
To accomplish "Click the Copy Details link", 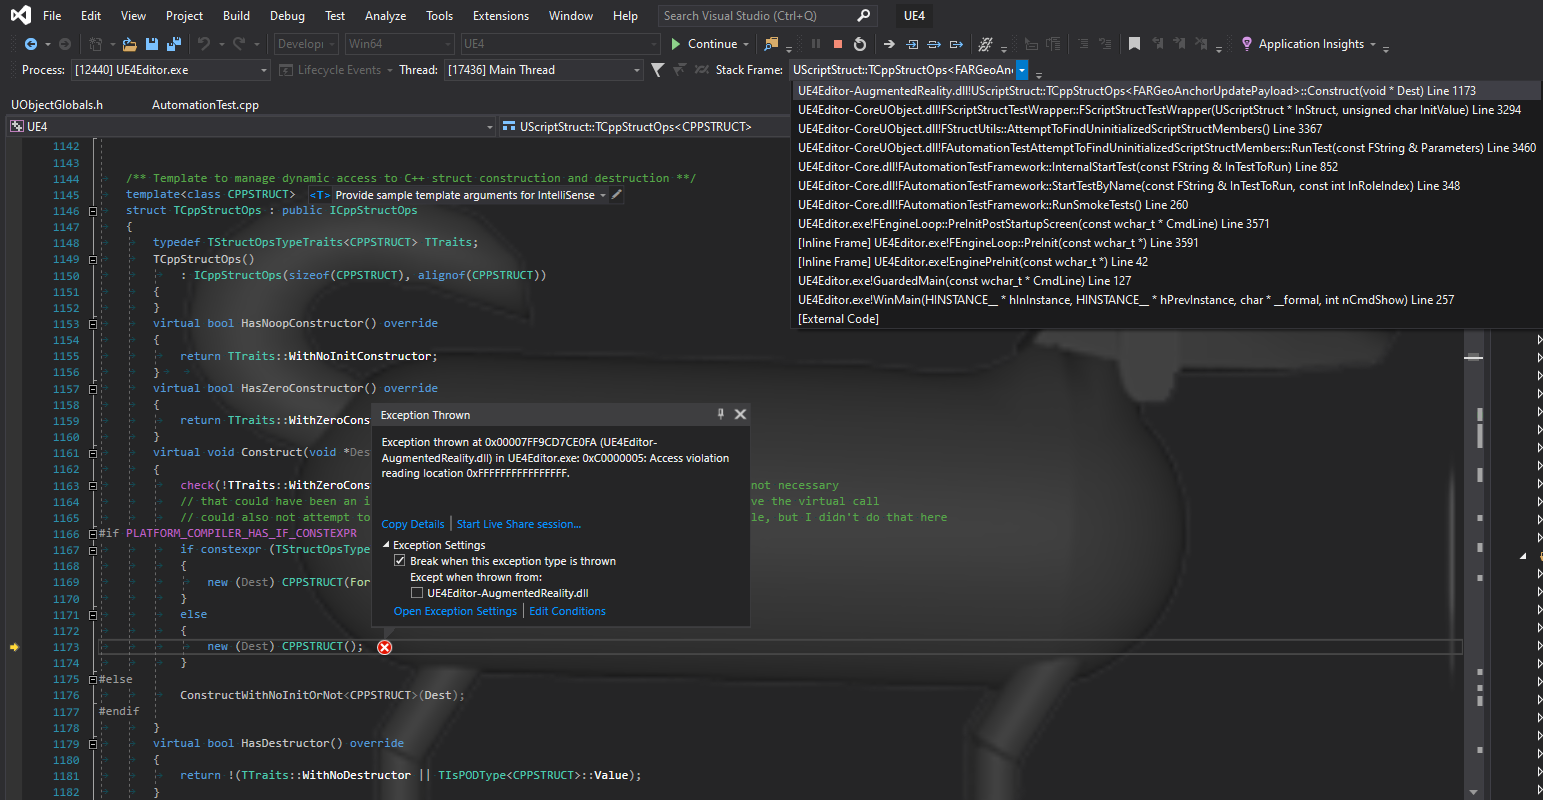I will (x=413, y=524).
